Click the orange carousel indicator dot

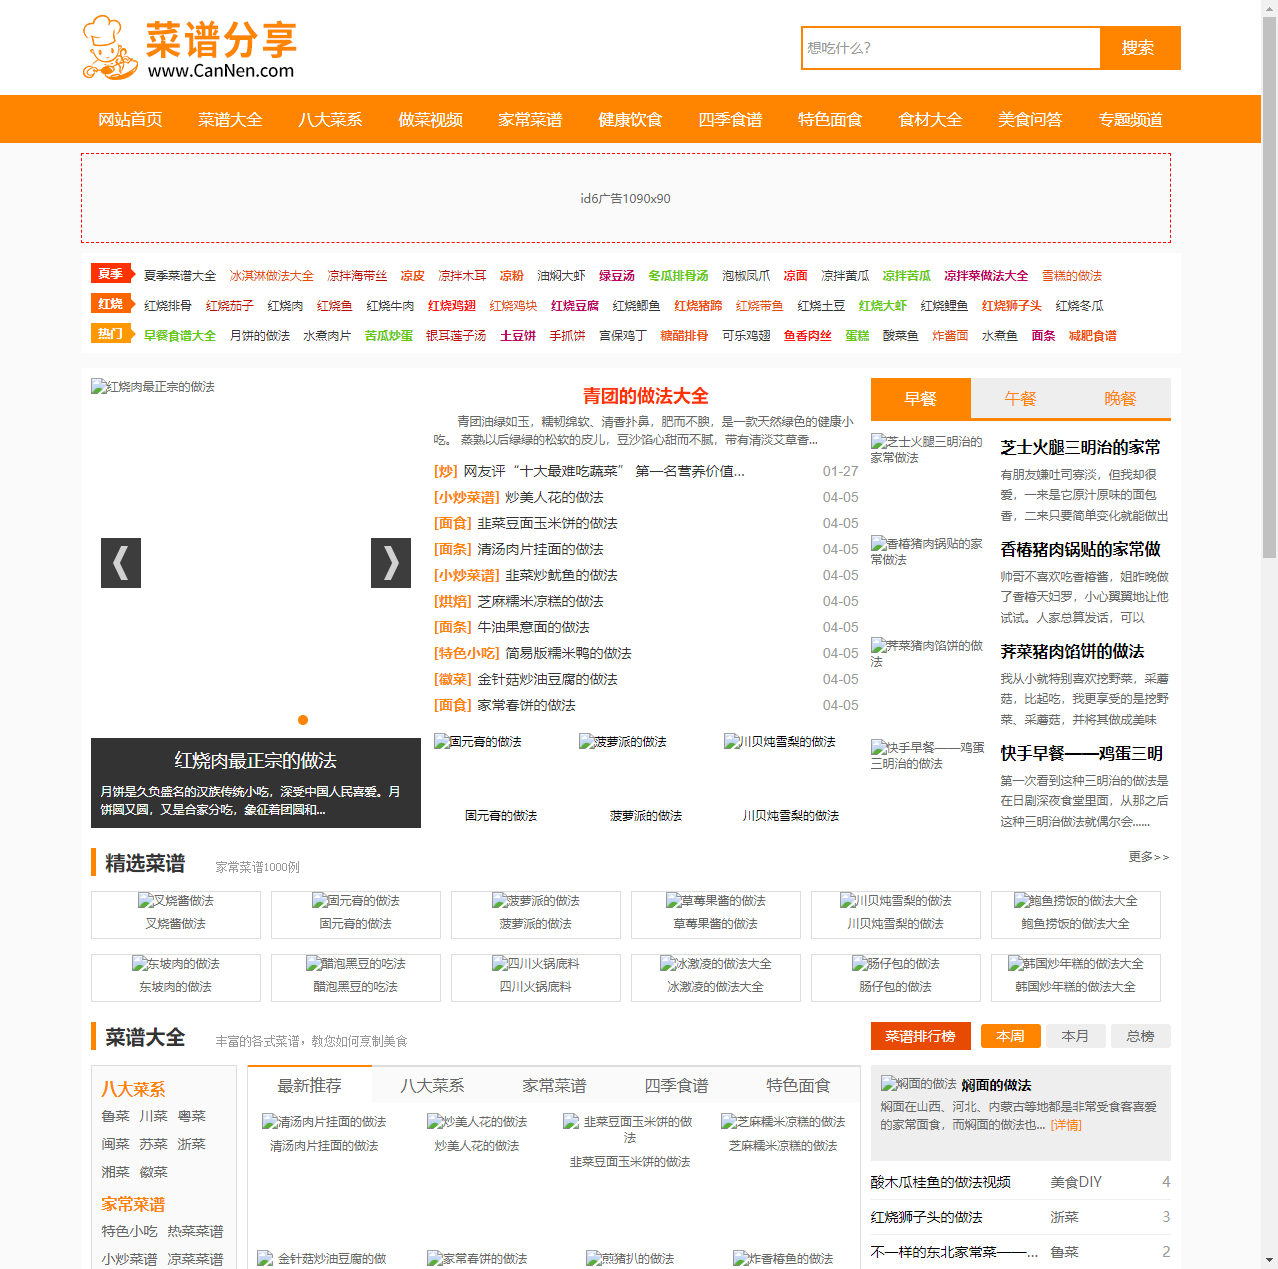tap(303, 720)
